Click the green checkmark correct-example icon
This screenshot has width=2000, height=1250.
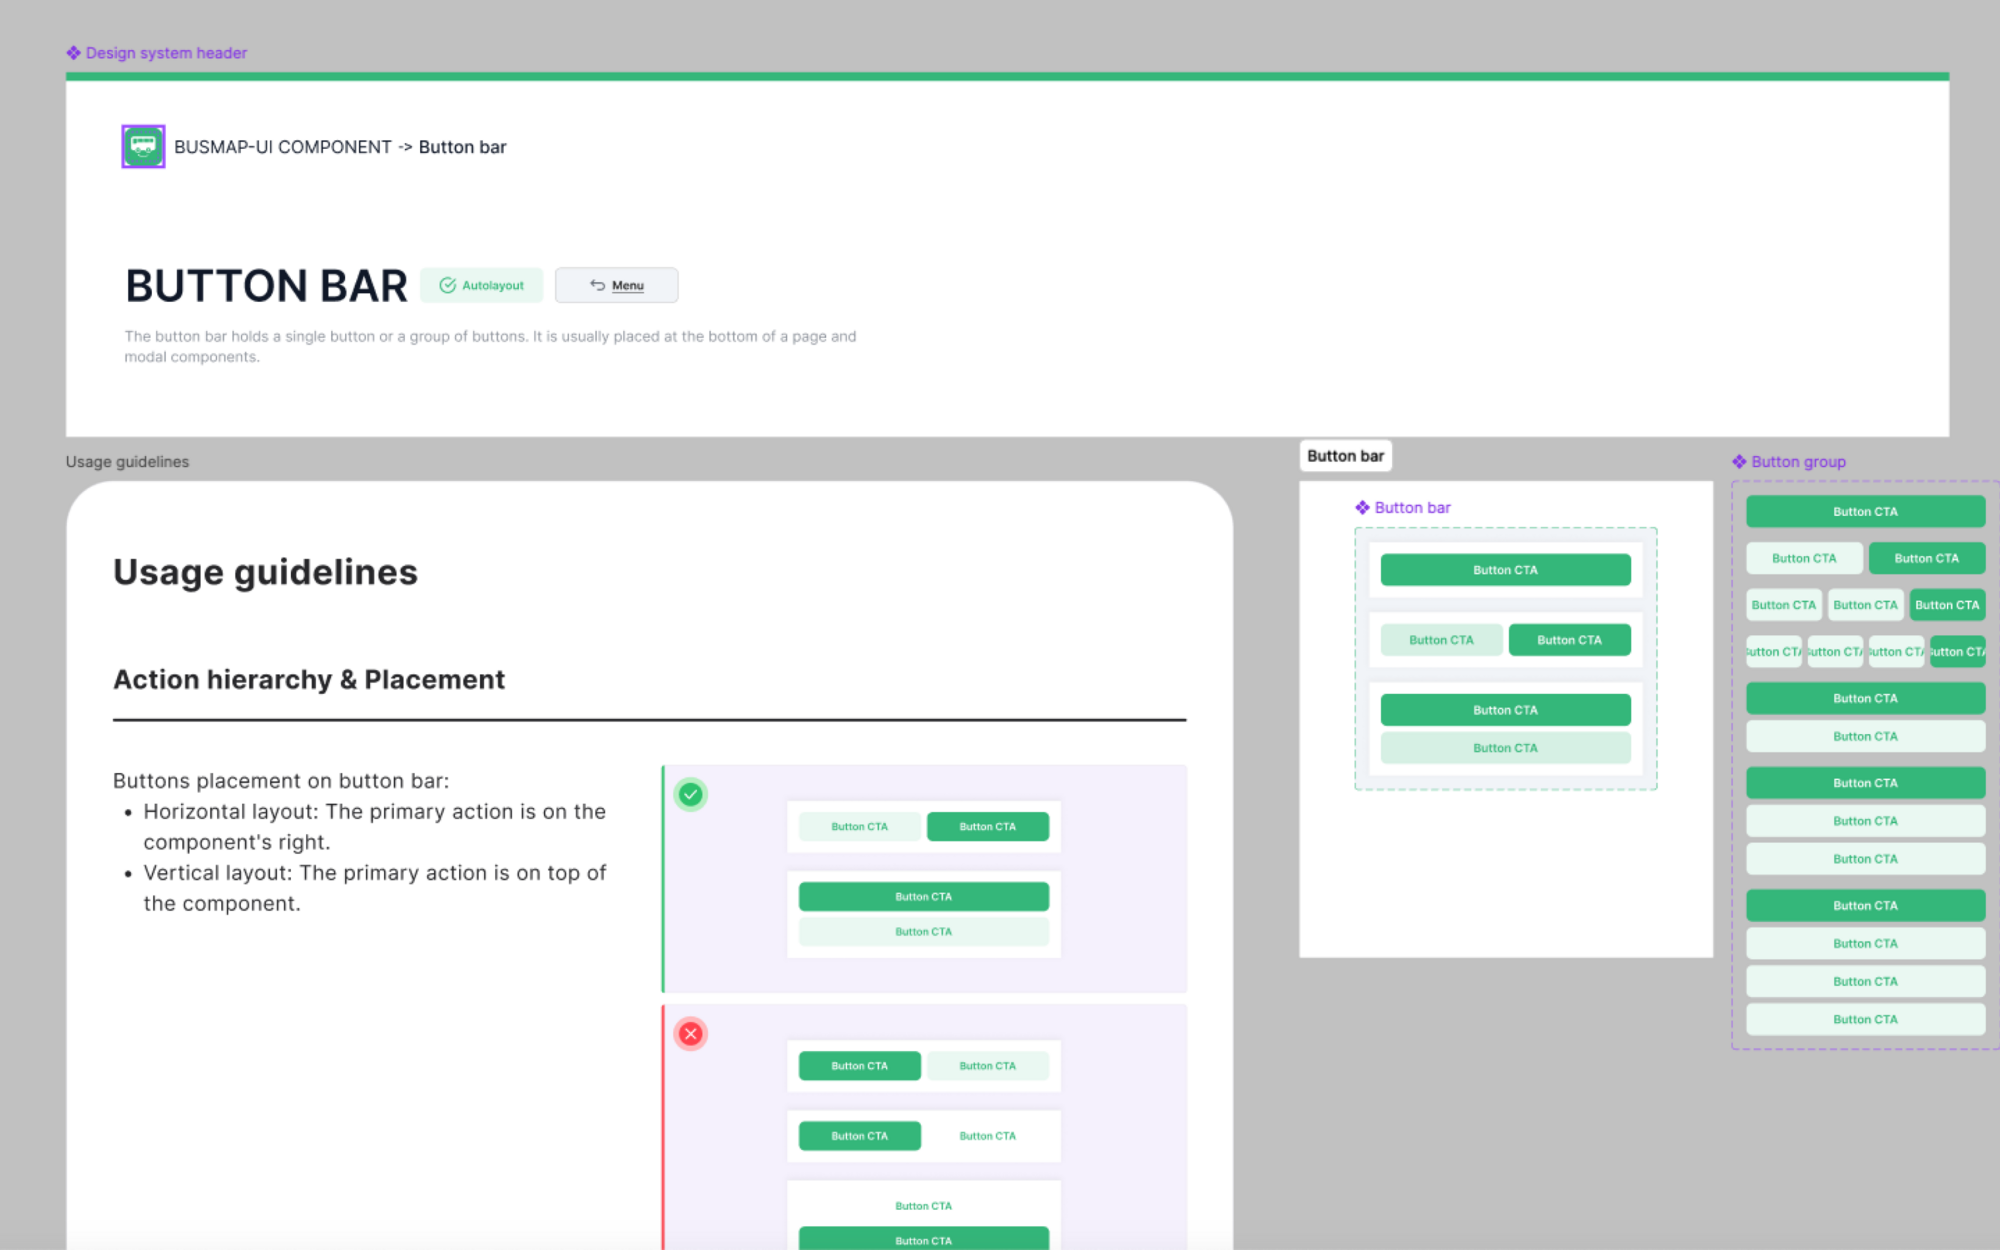[690, 795]
